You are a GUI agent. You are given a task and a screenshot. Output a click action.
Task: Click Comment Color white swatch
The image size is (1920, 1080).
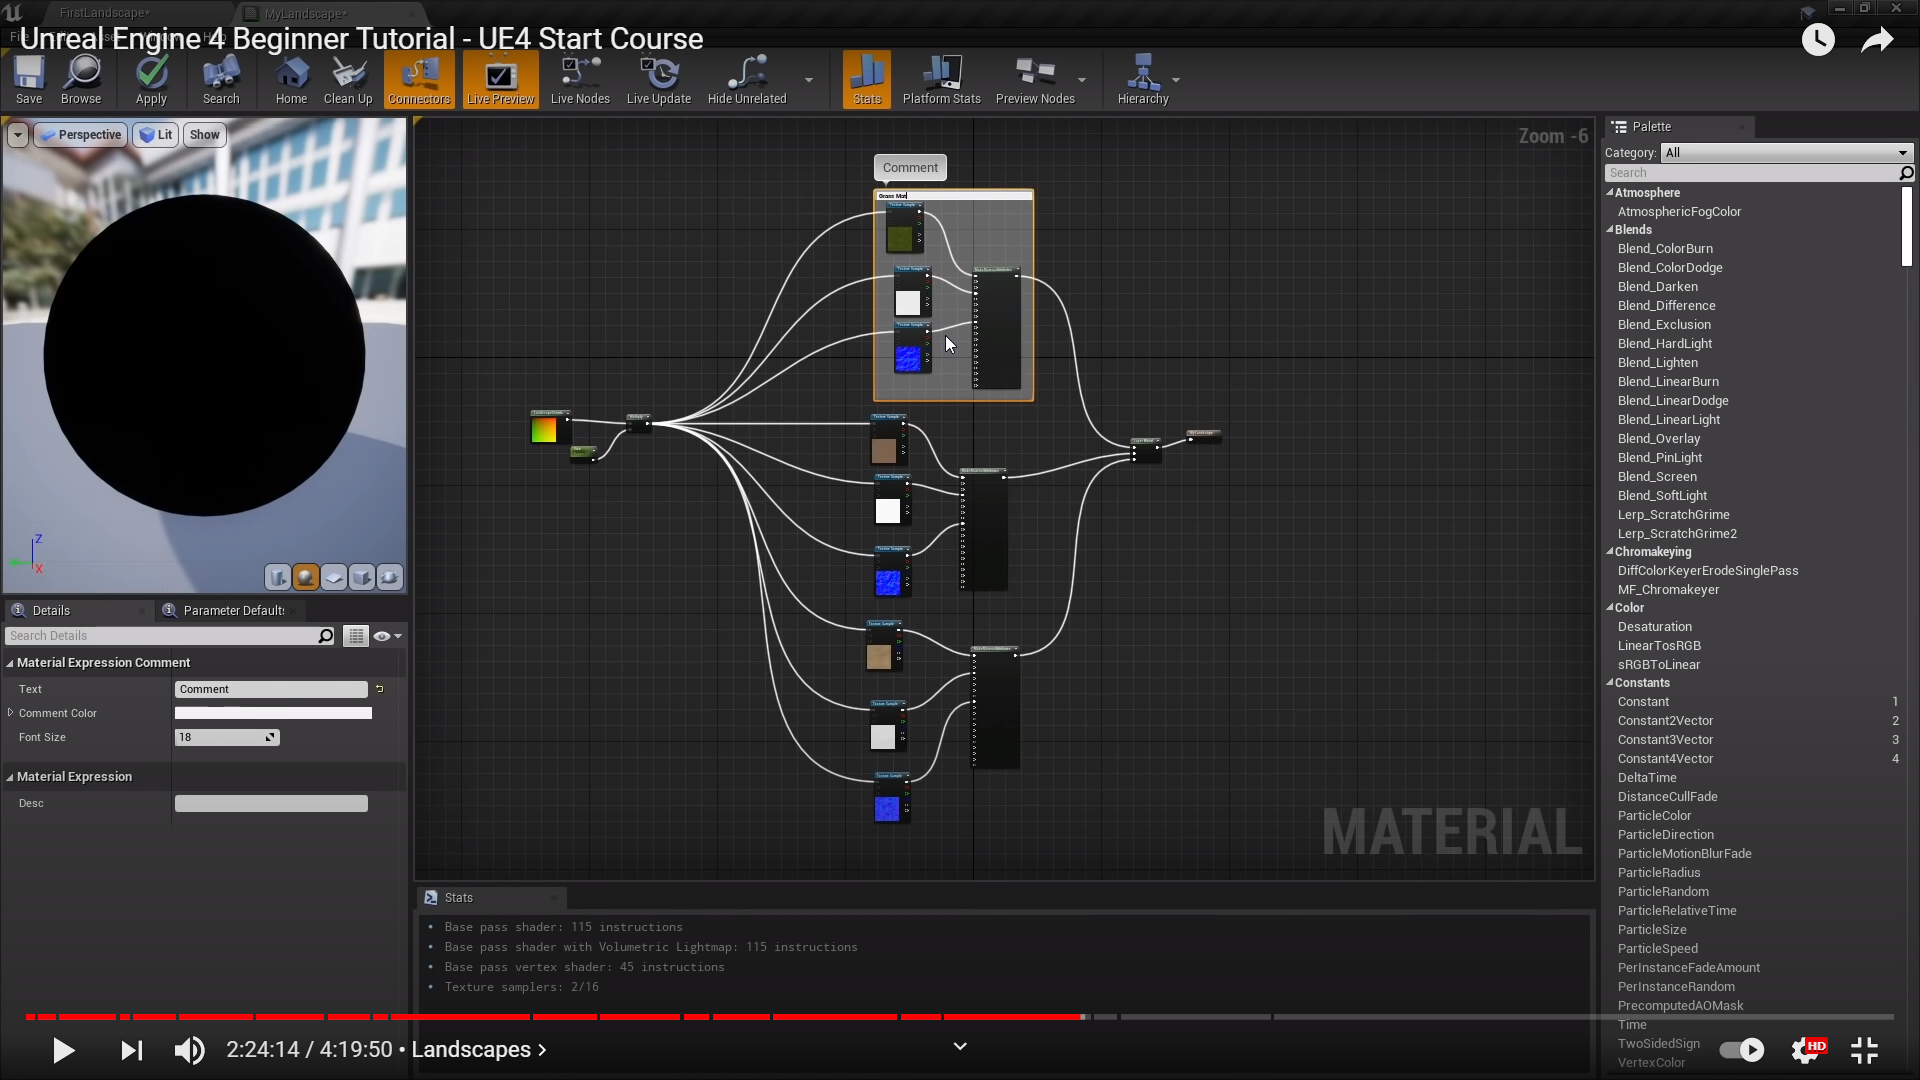tap(273, 713)
